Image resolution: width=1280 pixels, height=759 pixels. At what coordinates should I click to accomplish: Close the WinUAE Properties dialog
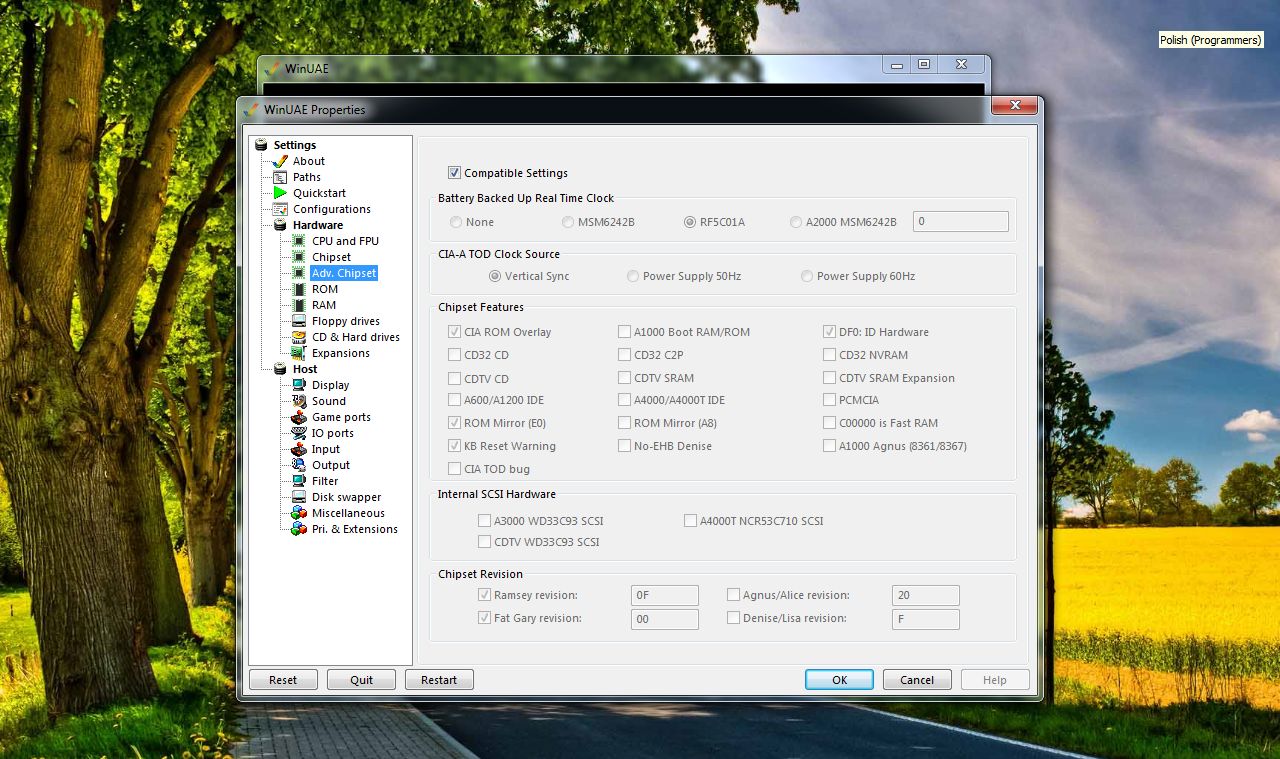pyautogui.click(x=1015, y=105)
